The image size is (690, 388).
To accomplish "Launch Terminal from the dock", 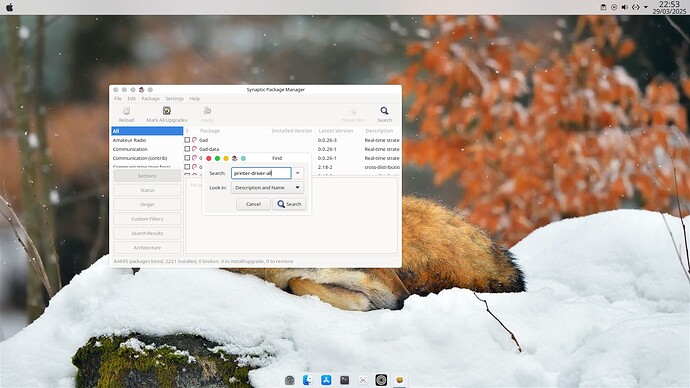I will coord(345,380).
